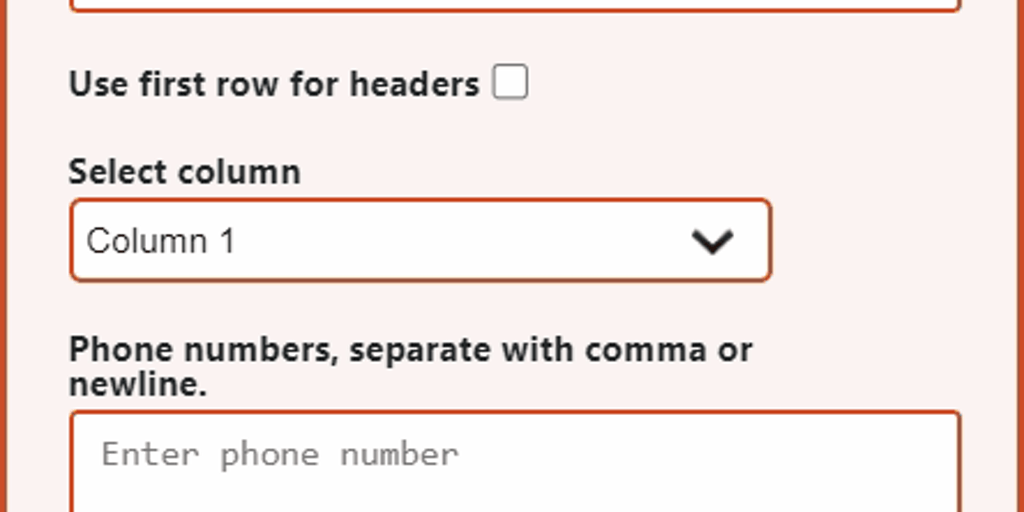Click the word 'newline.' in the phone label

[137, 383]
